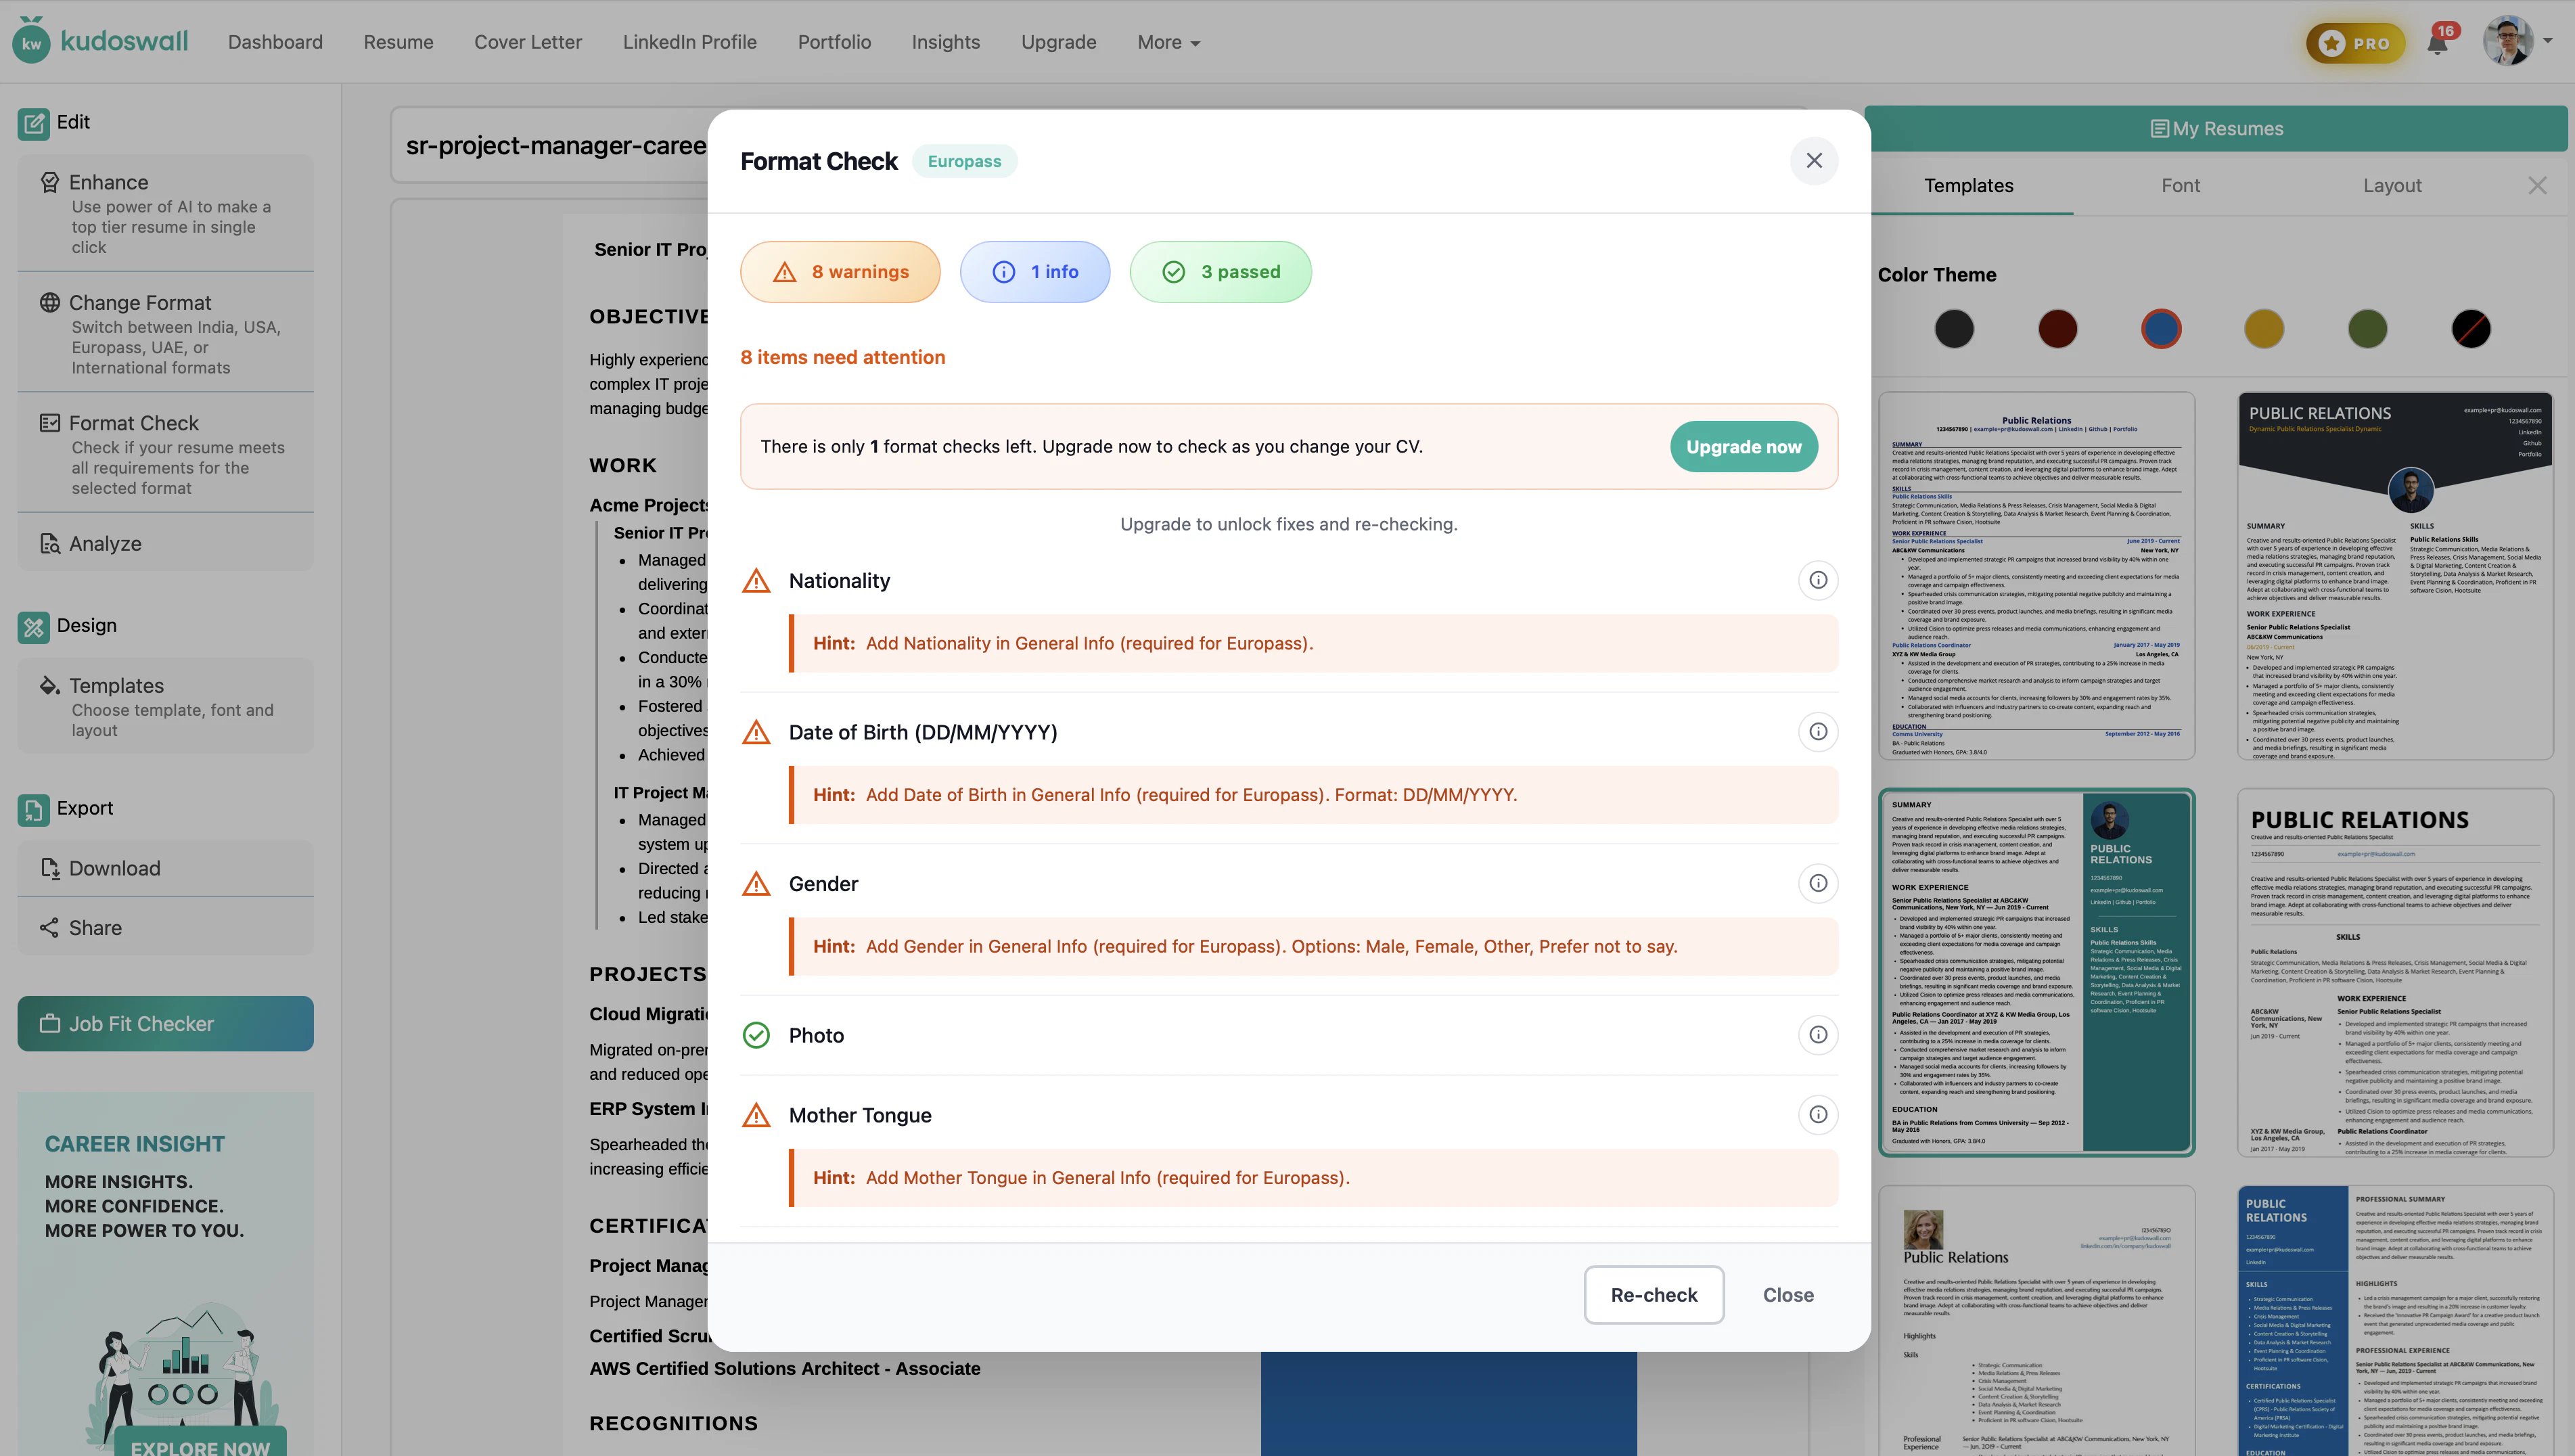The width and height of the screenshot is (2575, 1456).
Task: Click the Upgrade now button
Action: (x=1743, y=446)
